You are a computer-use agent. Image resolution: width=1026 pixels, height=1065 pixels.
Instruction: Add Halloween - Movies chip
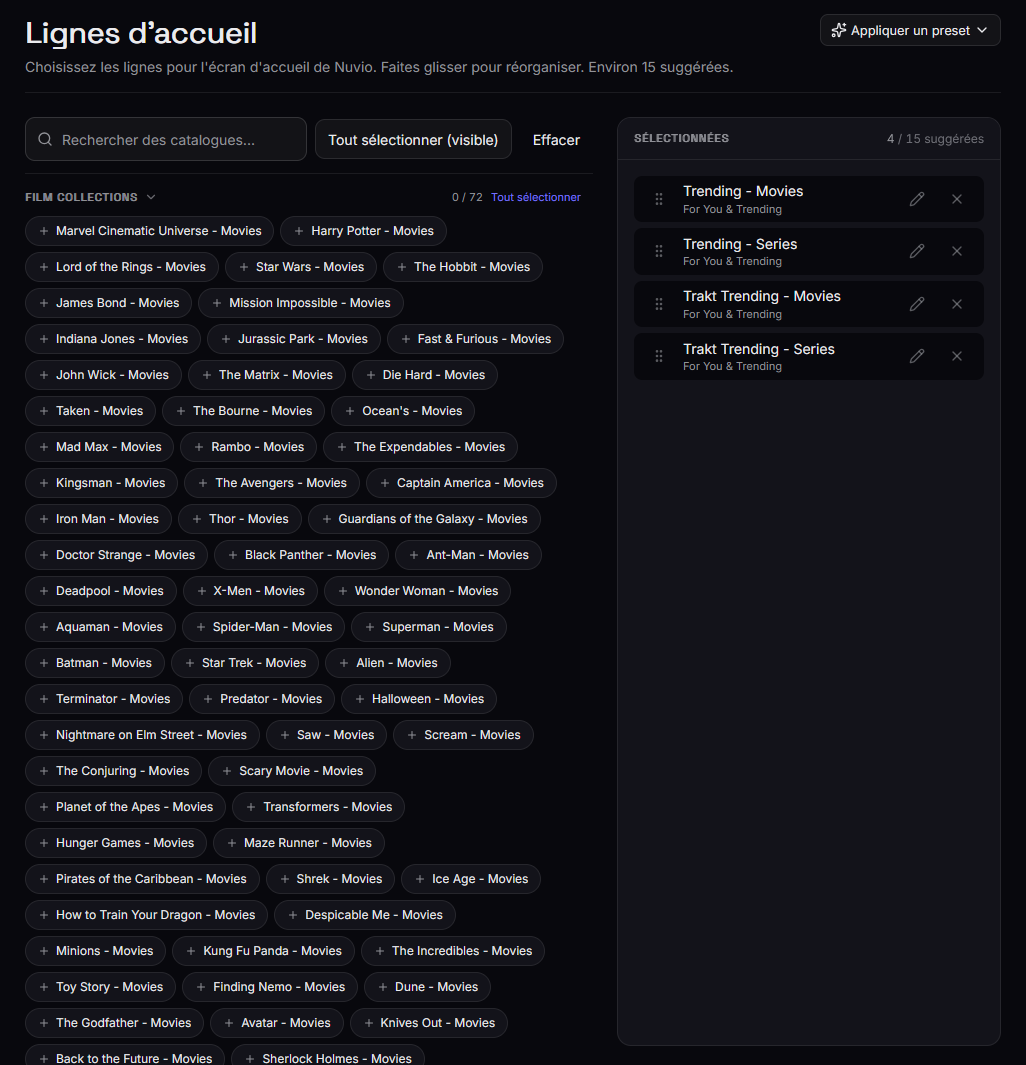point(419,699)
